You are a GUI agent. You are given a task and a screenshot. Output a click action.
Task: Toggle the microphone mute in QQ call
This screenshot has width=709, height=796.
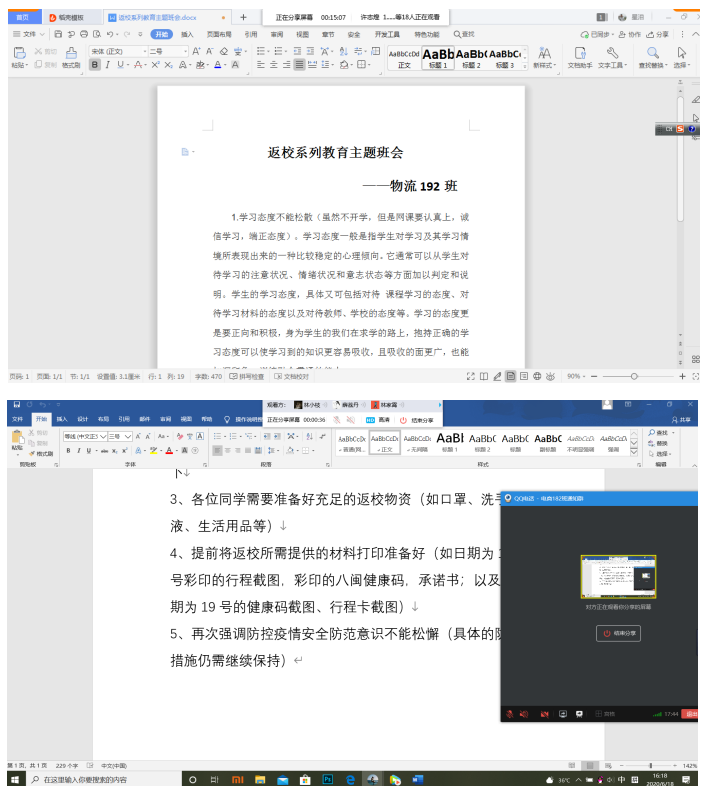511,714
